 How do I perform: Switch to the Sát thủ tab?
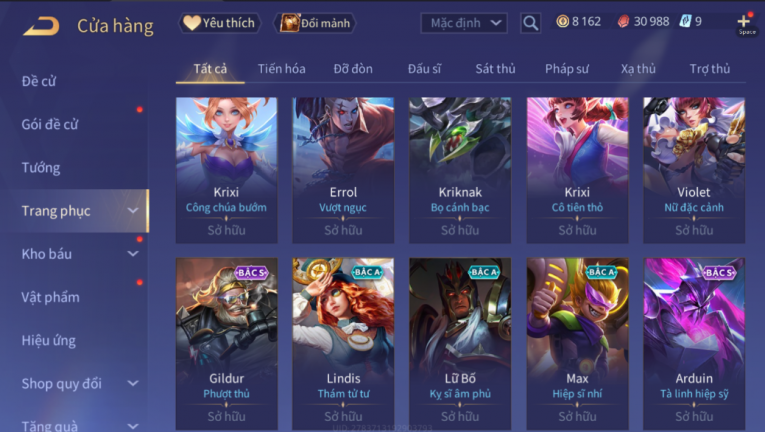pyautogui.click(x=495, y=69)
